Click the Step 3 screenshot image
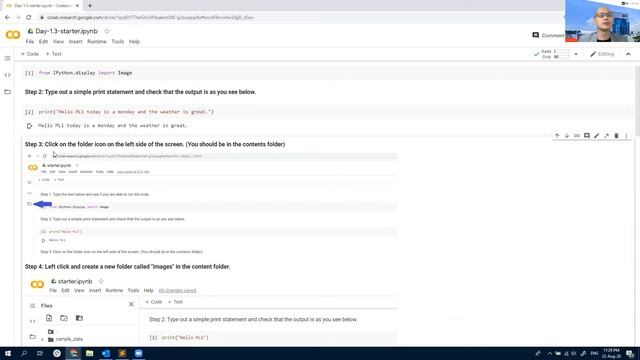This screenshot has width=640, height=360. pos(211,204)
